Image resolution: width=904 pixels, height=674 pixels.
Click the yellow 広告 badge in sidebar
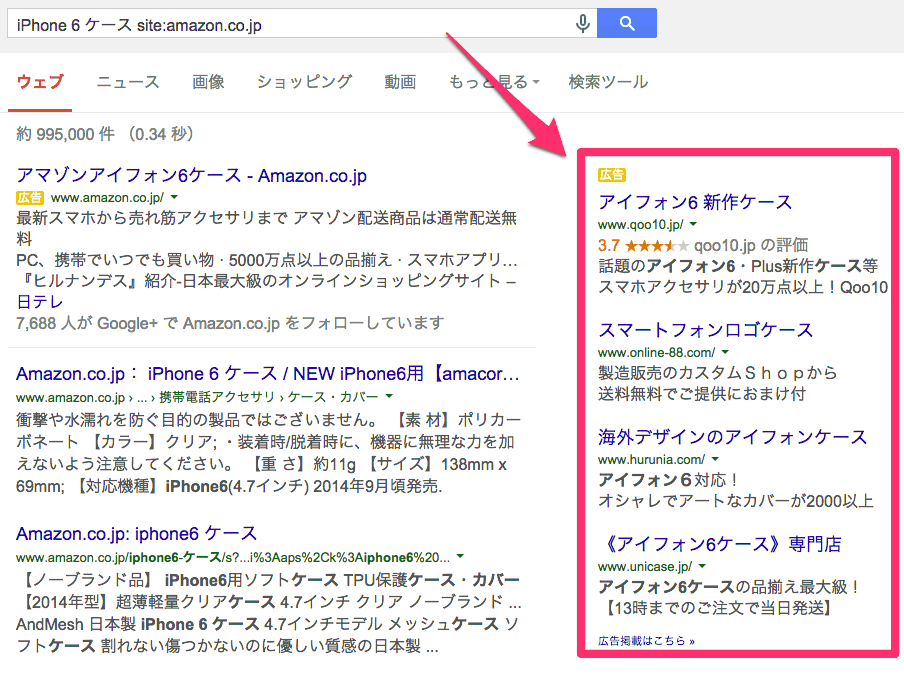pos(612,175)
